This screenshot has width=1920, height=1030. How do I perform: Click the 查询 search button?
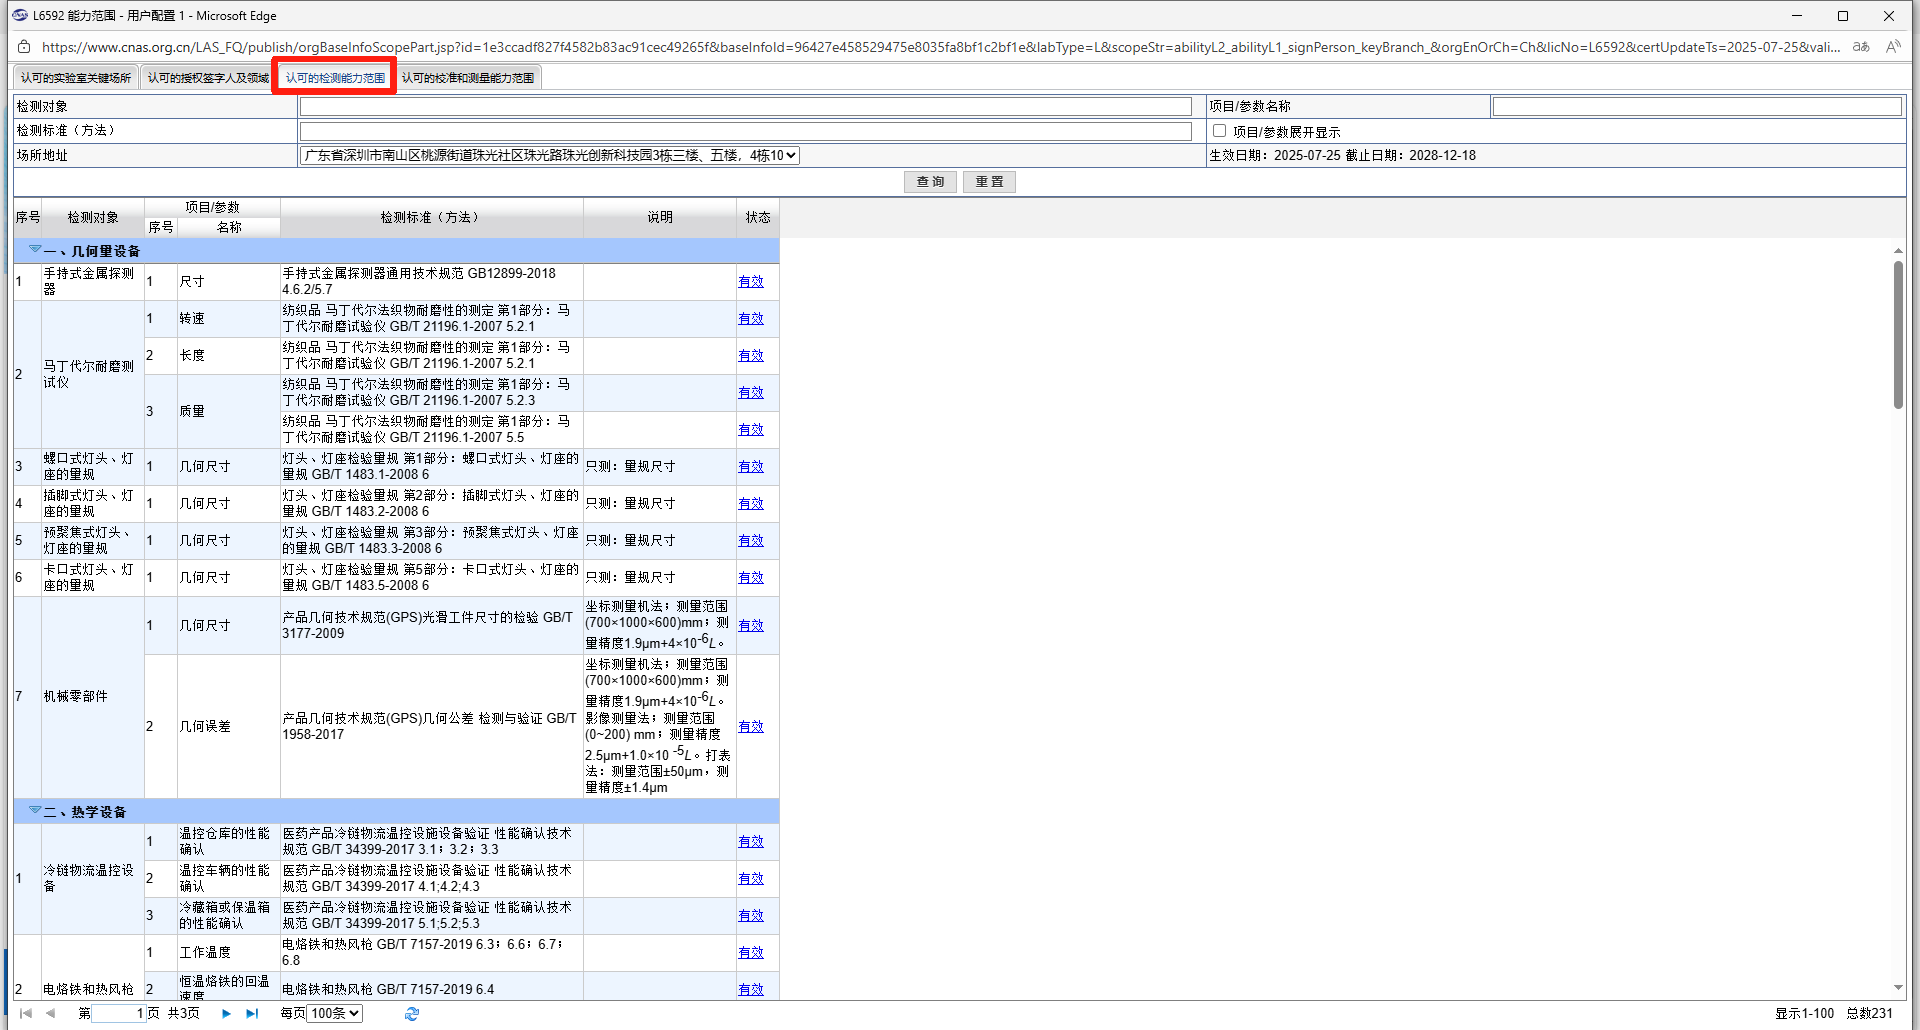[x=930, y=181]
